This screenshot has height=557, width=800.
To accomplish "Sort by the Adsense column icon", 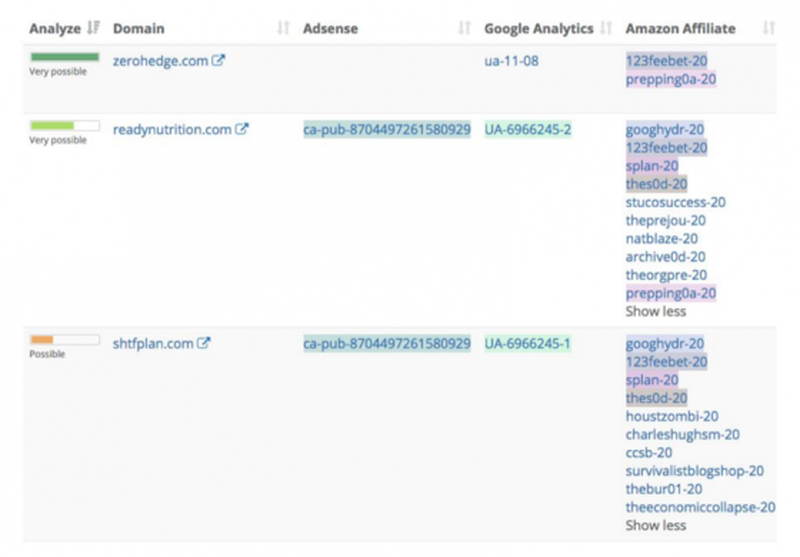I will 464,28.
